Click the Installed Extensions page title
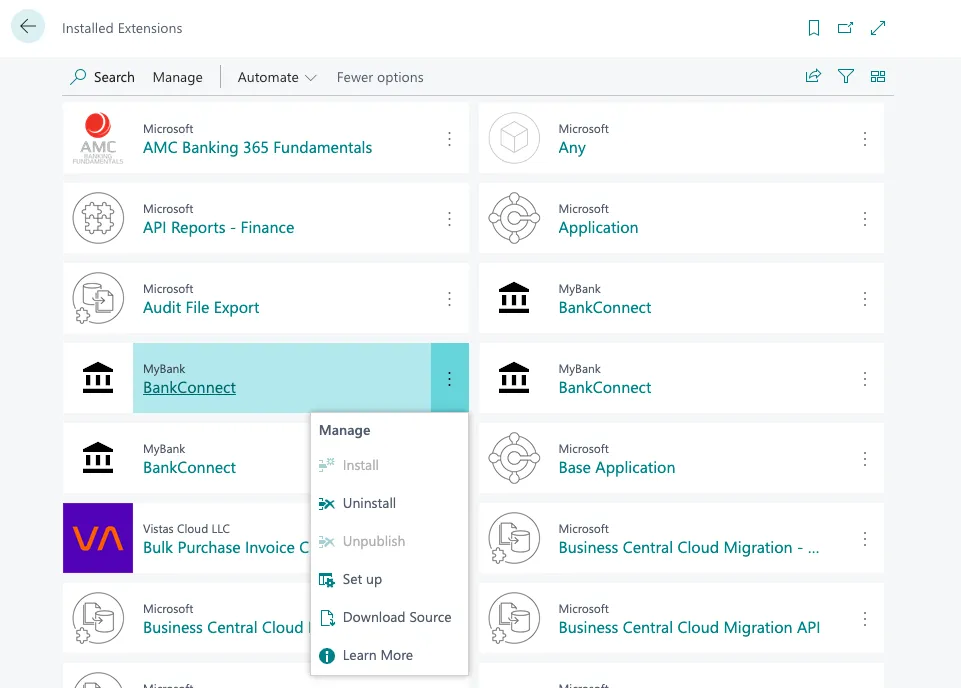961x688 pixels. [x=122, y=28]
